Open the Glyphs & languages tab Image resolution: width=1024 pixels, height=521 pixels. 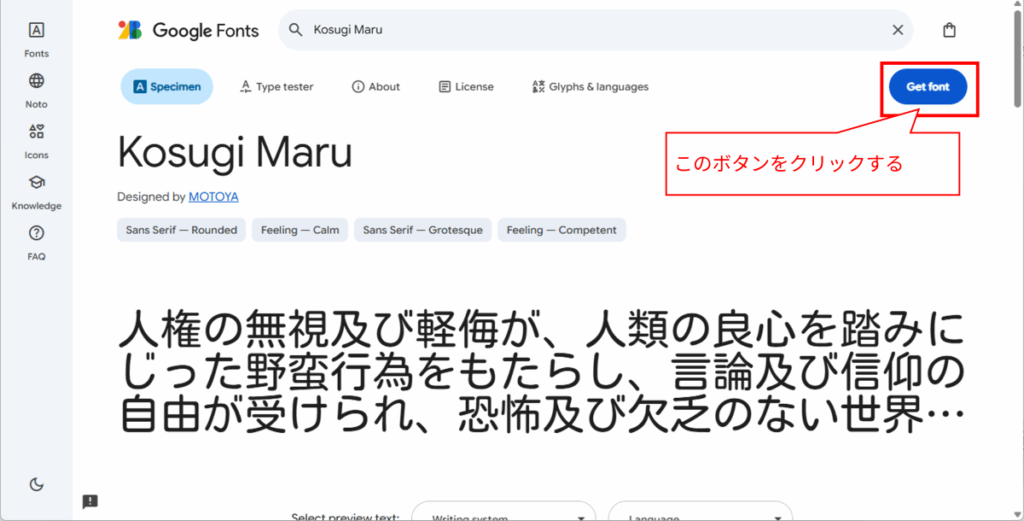pyautogui.click(x=591, y=87)
